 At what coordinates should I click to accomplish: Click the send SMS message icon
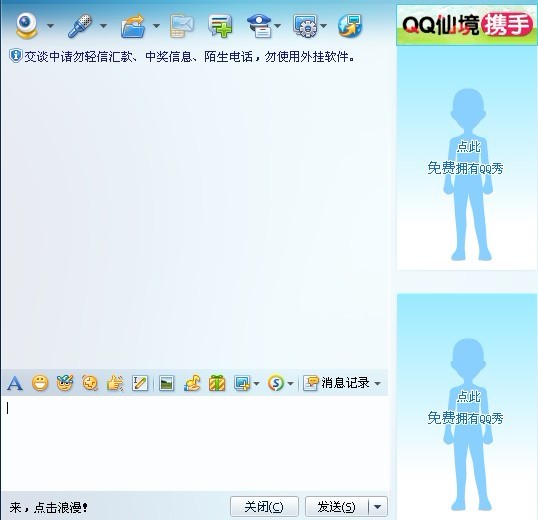(182, 26)
